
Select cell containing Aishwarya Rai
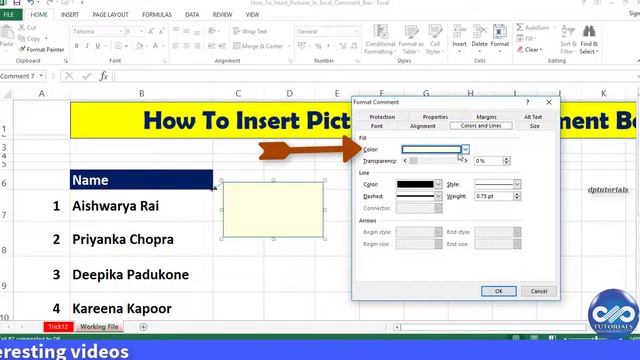point(141,206)
